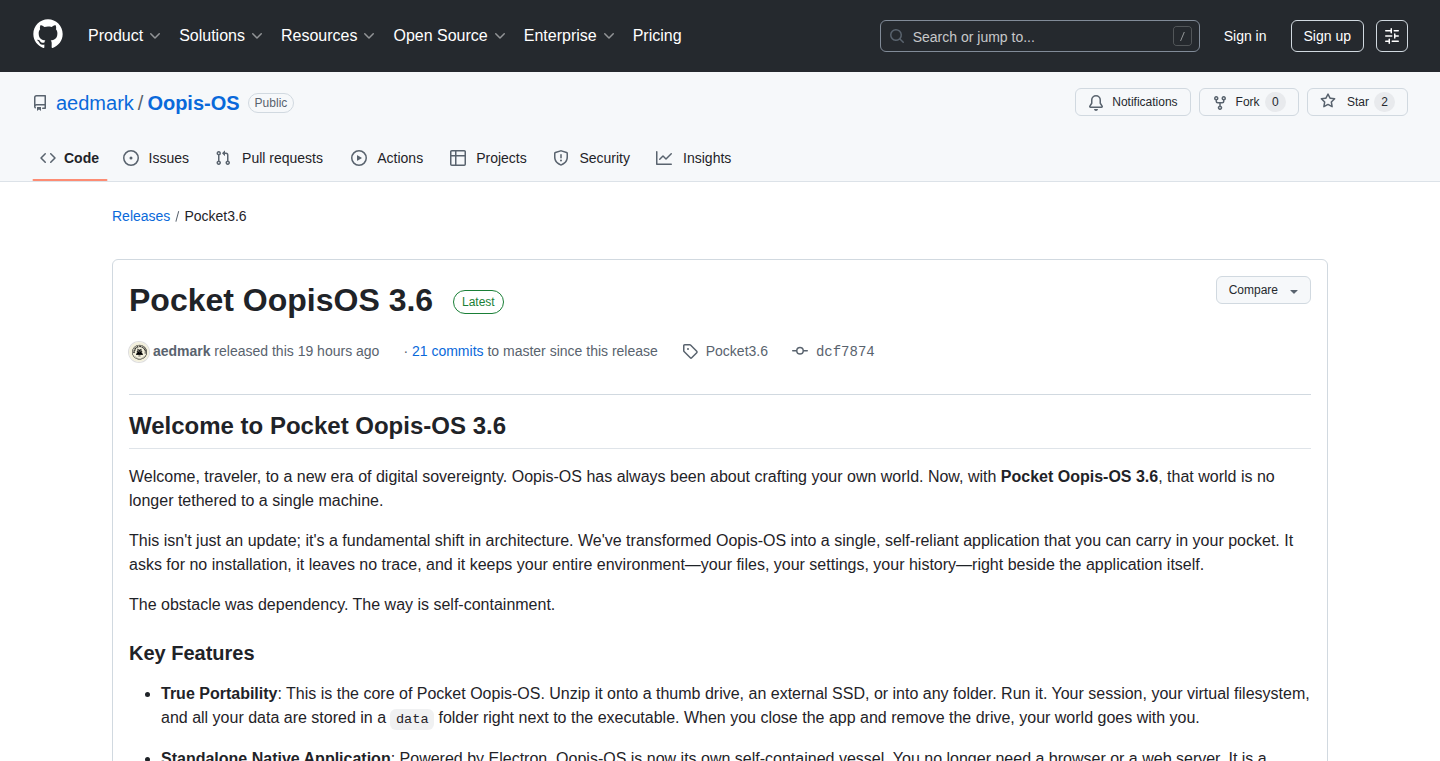Click the Sign up button
Image resolution: width=1440 pixels, height=761 pixels.
tap(1327, 36)
